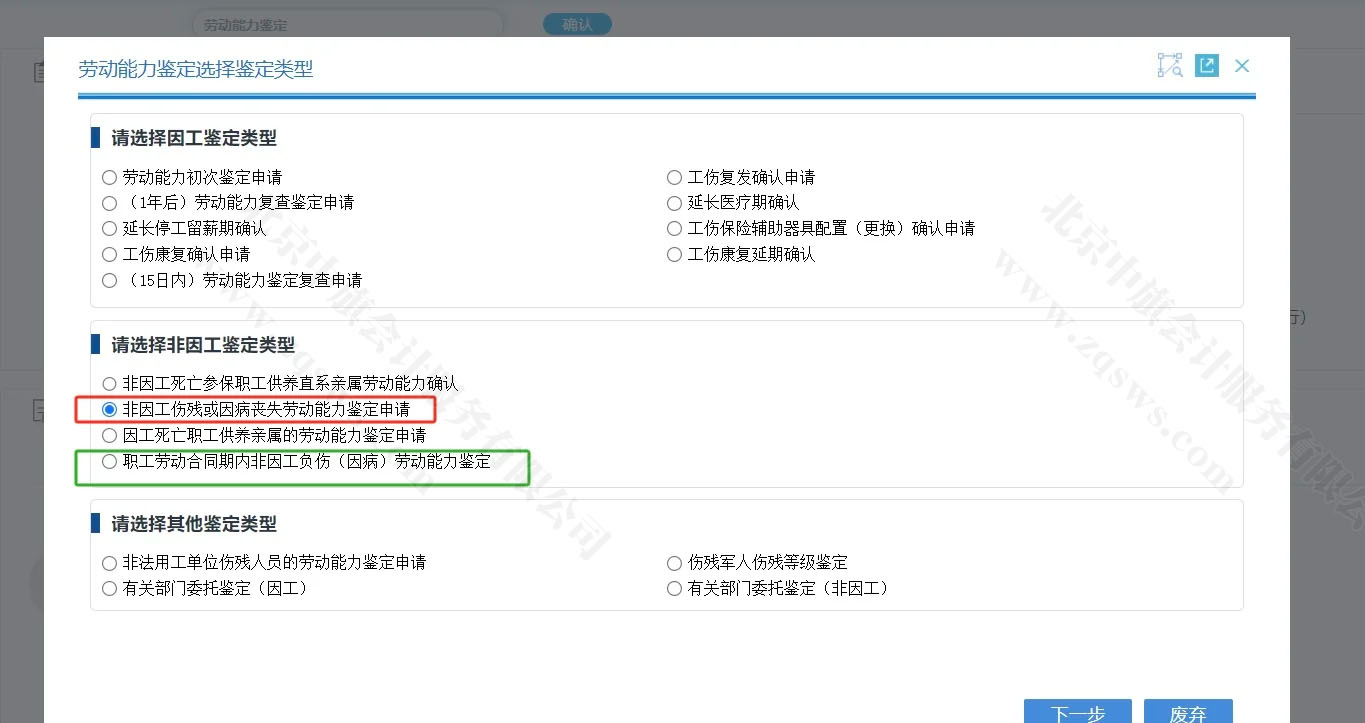Screen dimensions: 1365x723
Task: Click the flow diagram icon in dialog header
Action: coord(1169,65)
